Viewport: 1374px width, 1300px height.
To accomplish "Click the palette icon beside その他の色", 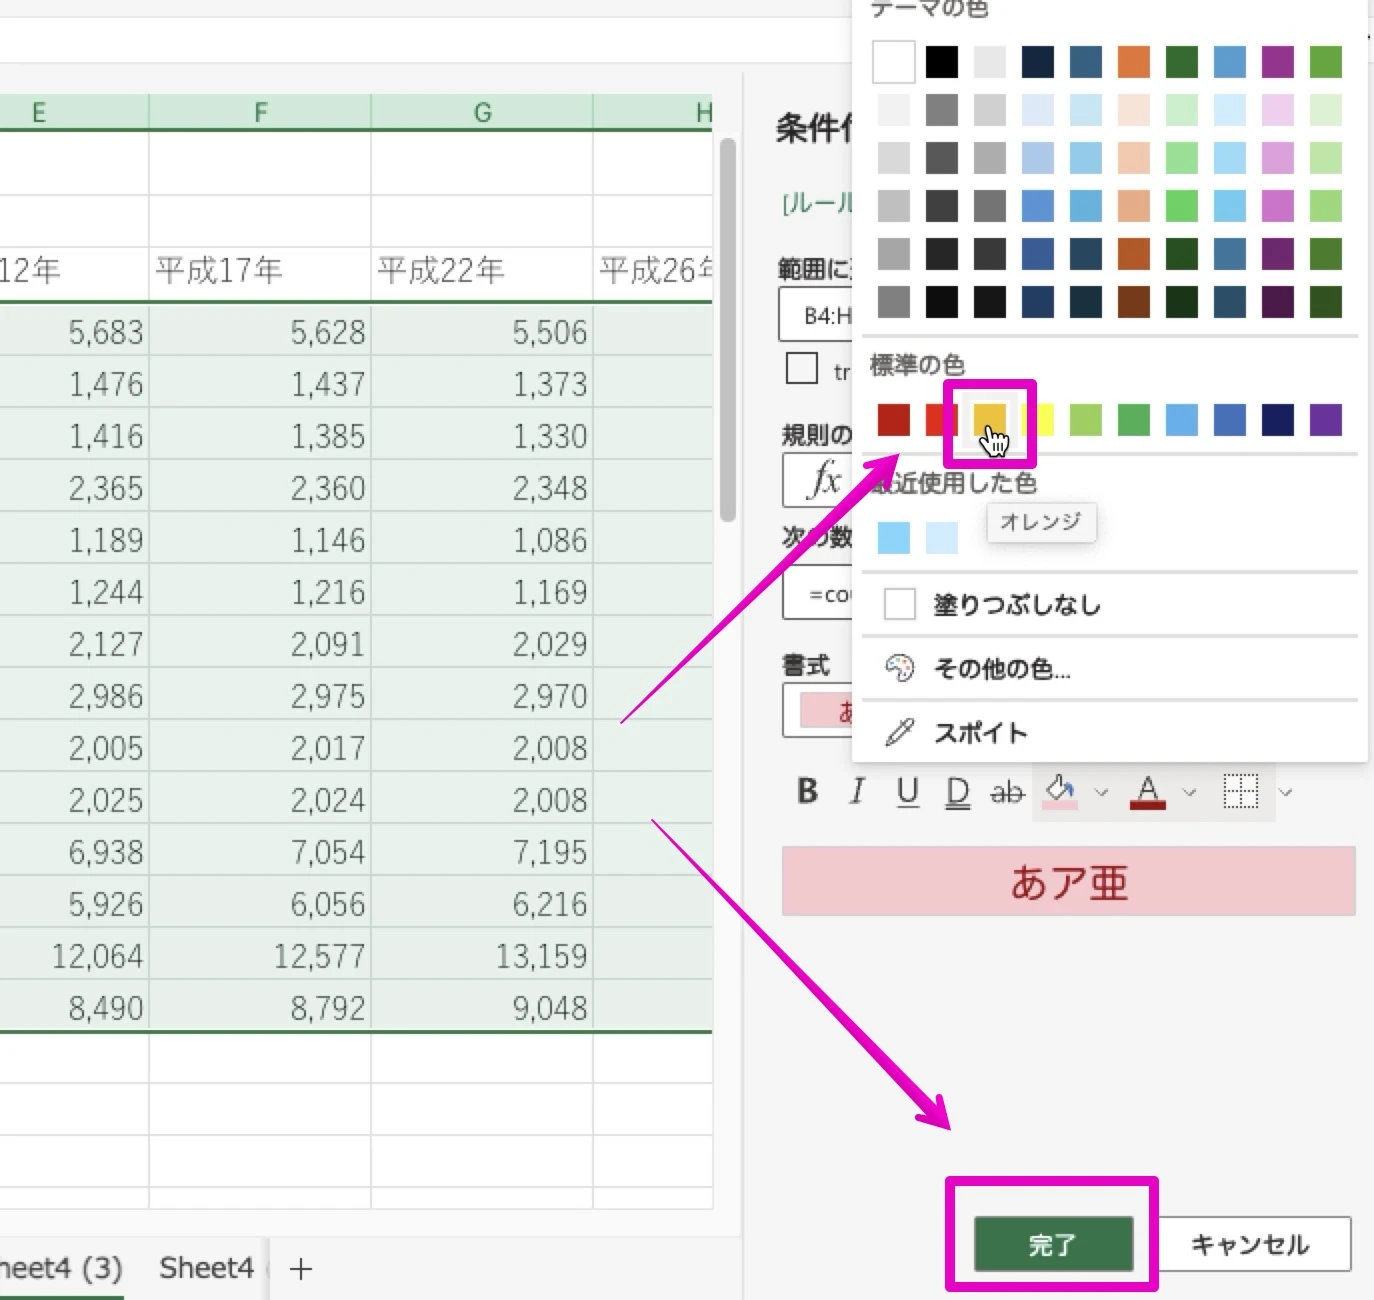I will 900,668.
